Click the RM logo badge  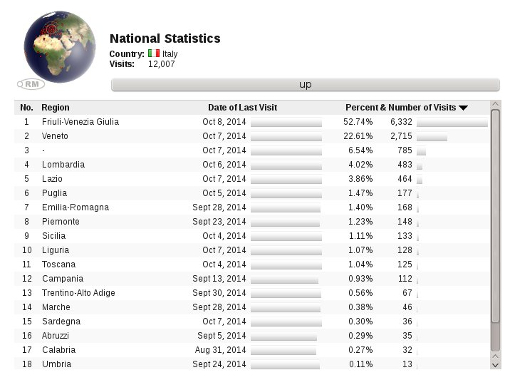point(31,84)
